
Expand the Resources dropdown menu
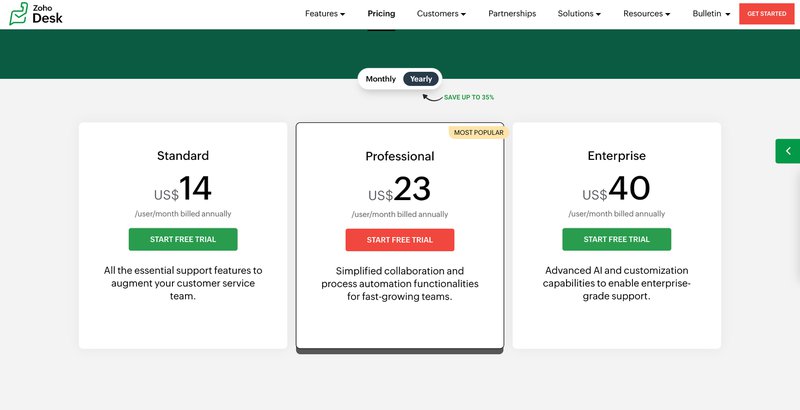(x=646, y=14)
